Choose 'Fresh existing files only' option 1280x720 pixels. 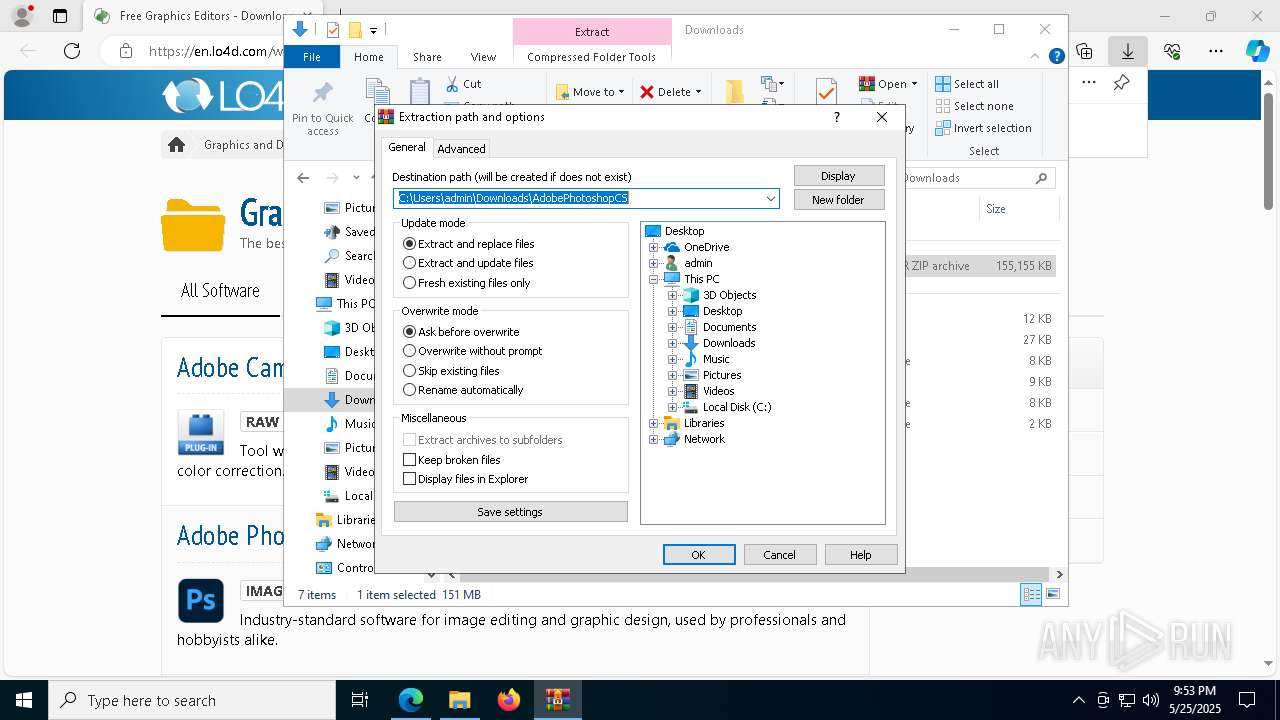click(x=409, y=283)
